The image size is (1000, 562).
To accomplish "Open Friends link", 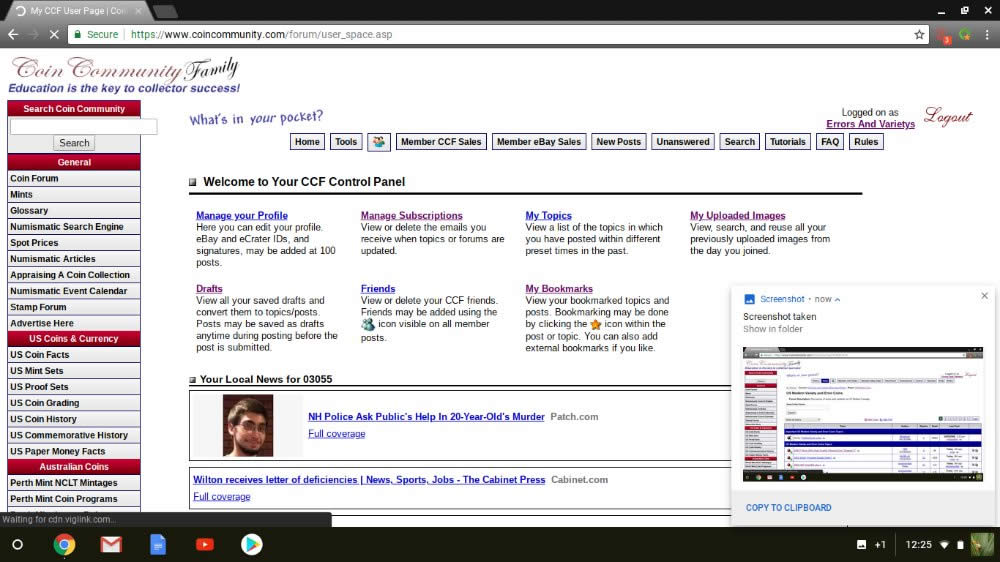I will pyautogui.click(x=378, y=289).
